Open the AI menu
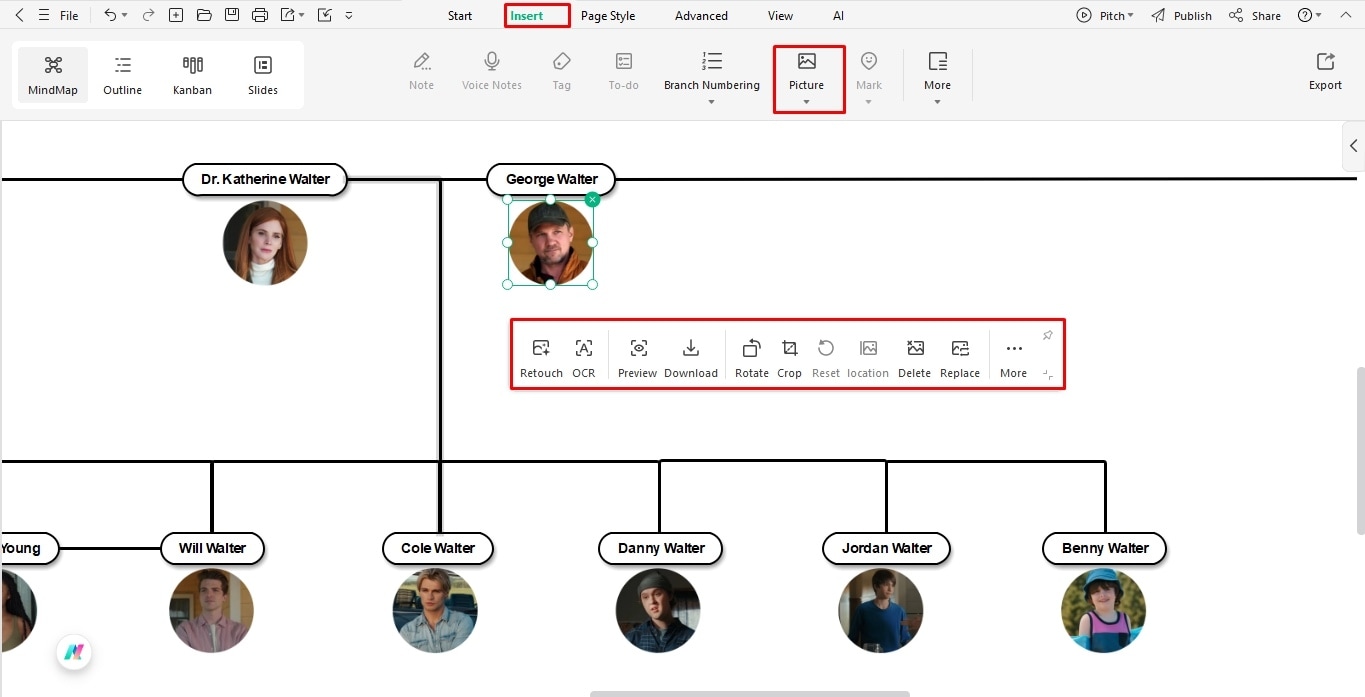 click(x=838, y=15)
